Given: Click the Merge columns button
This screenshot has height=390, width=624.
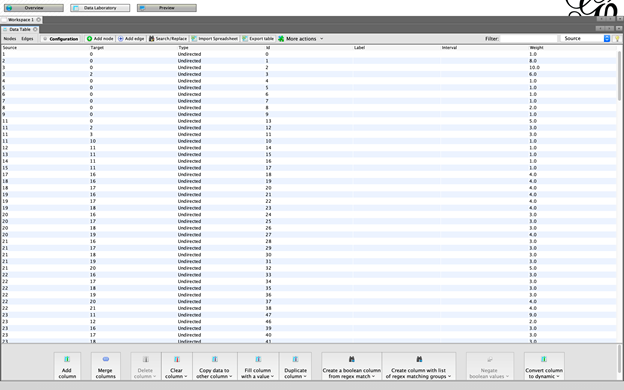Looking at the screenshot, I should (x=105, y=366).
